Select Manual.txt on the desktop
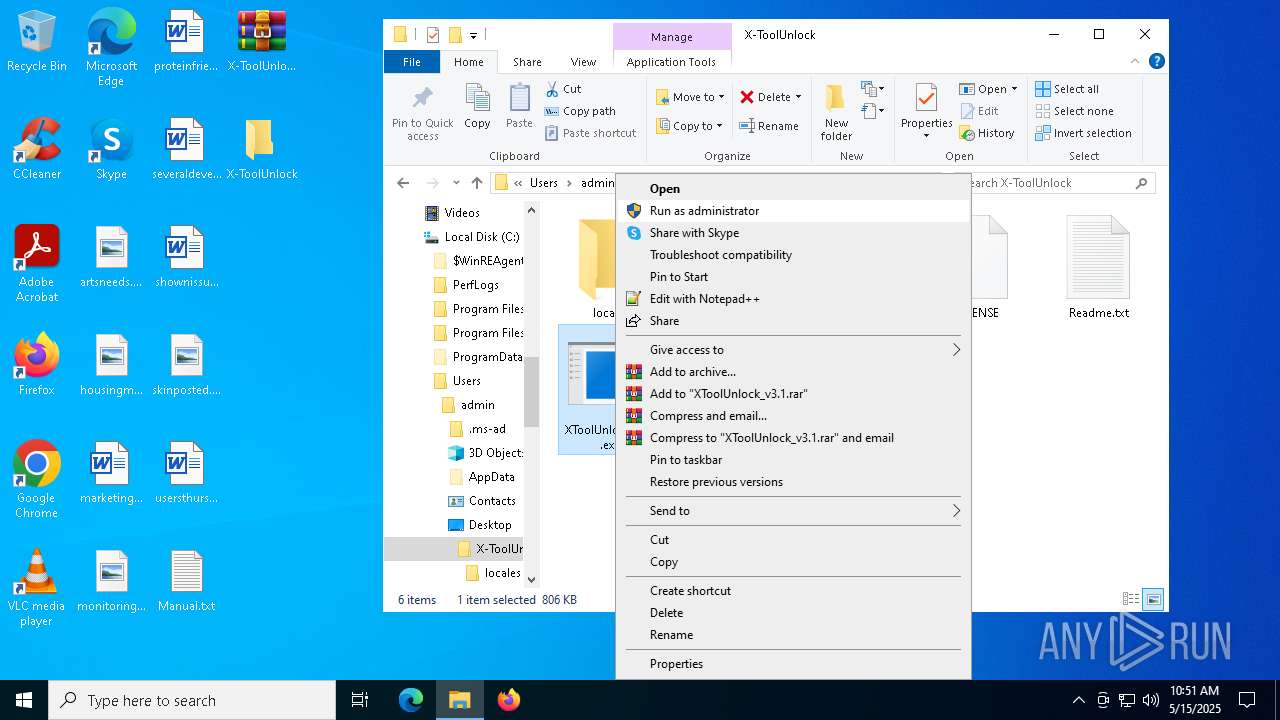Viewport: 1280px width, 720px height. (x=186, y=581)
